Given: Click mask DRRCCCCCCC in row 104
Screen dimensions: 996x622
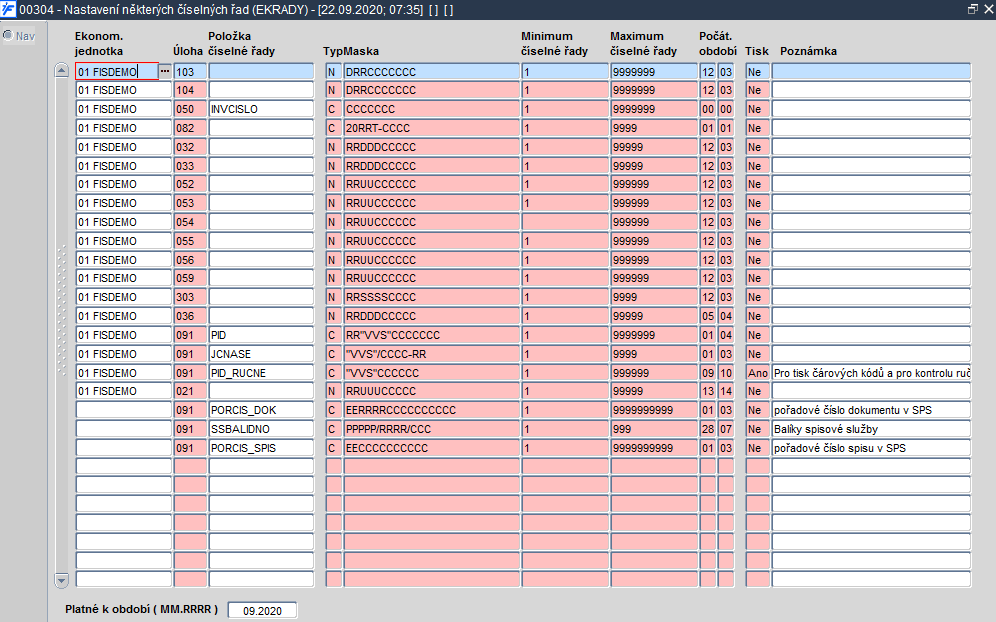Looking at the screenshot, I should [x=431, y=90].
